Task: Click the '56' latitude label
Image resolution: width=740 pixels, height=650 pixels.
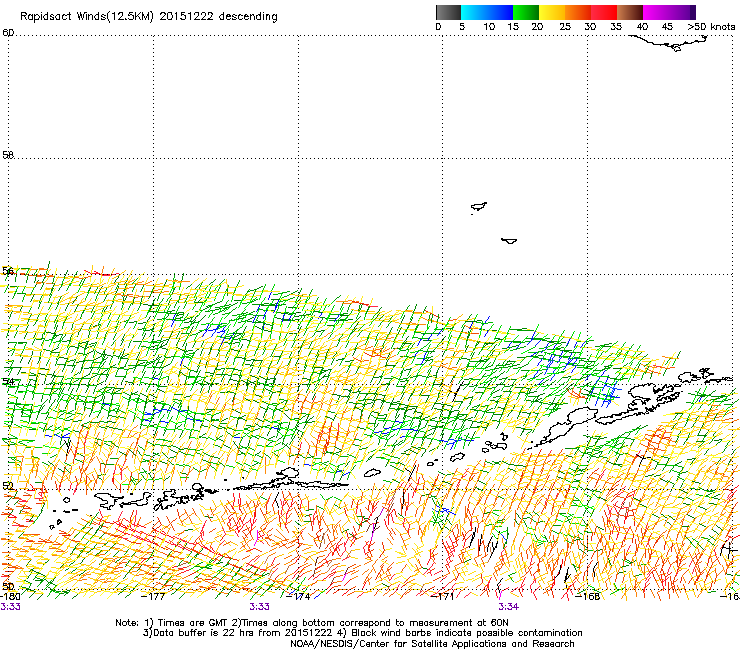Action: pos(8,271)
